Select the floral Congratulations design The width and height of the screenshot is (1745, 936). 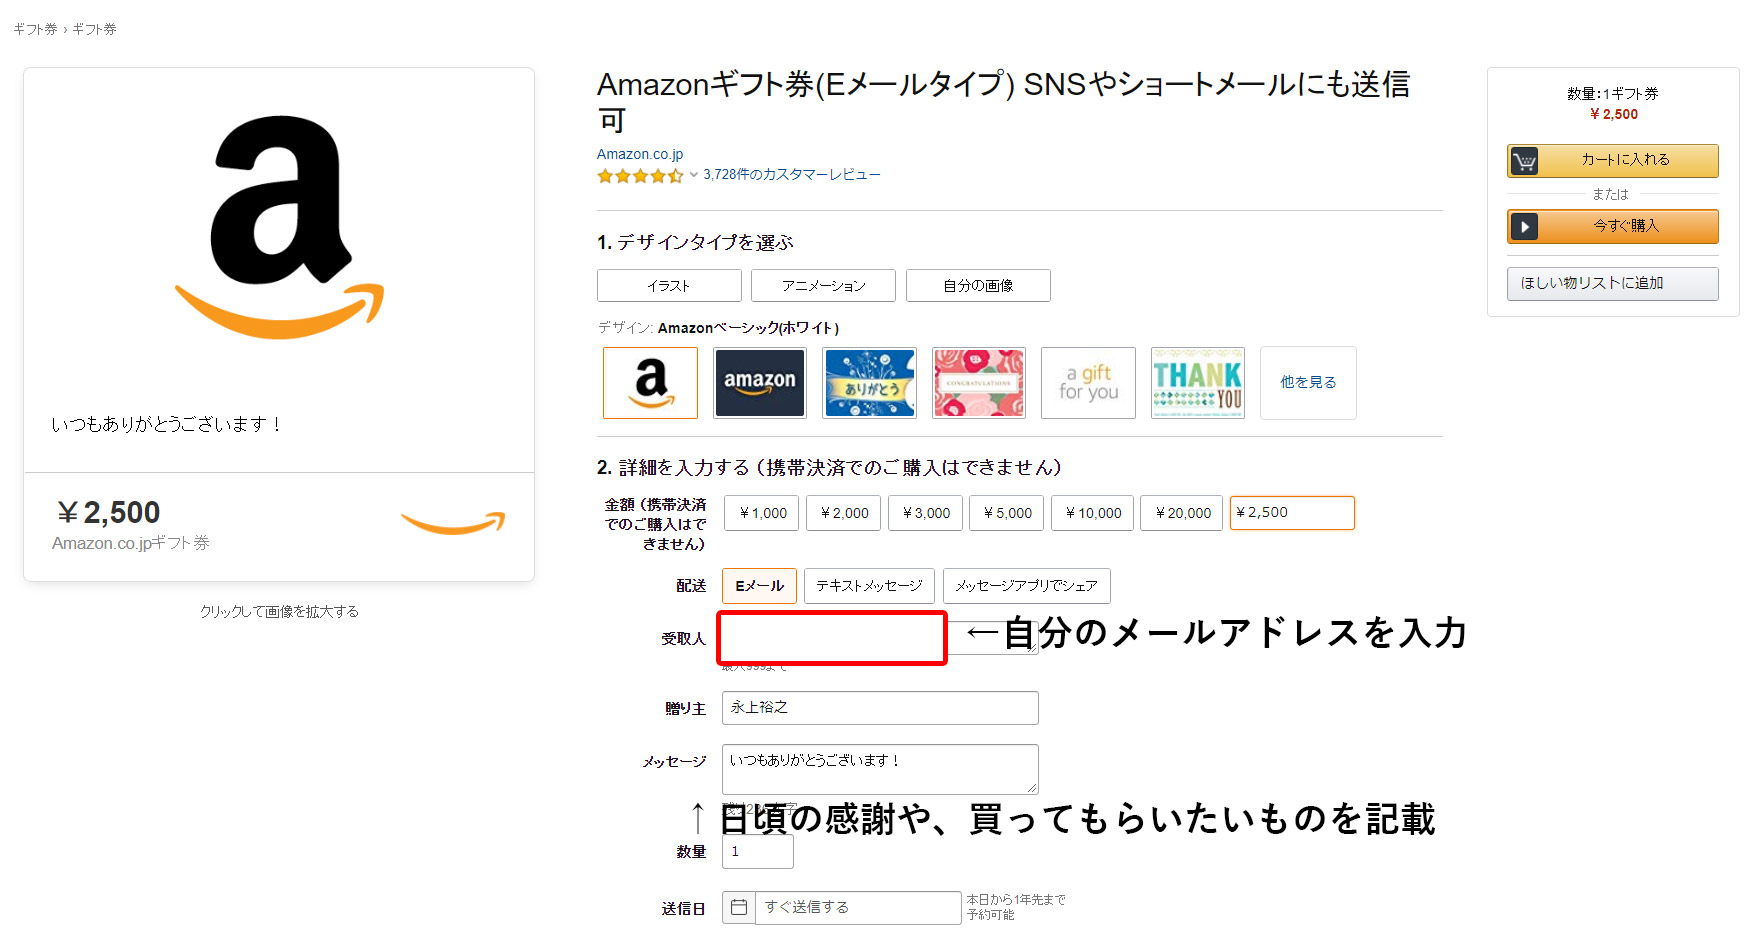coord(979,383)
